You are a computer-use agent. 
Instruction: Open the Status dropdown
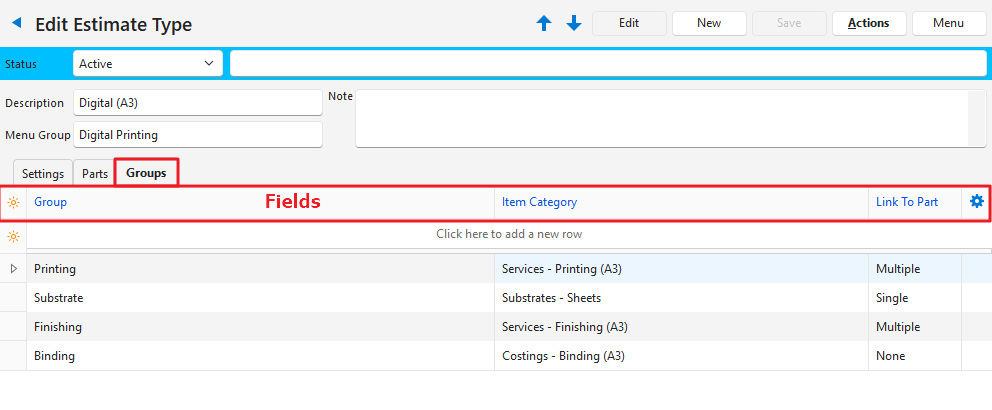[x=148, y=64]
